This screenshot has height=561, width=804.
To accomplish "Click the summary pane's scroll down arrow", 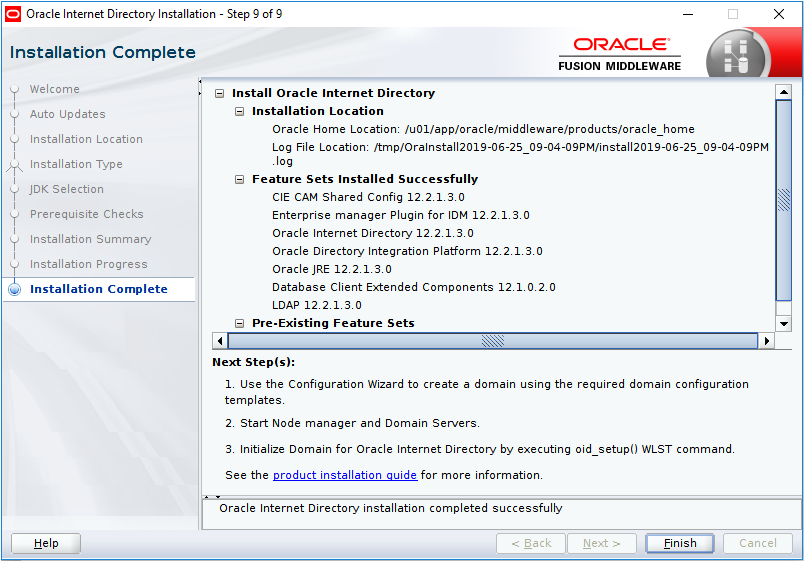I will [x=784, y=323].
